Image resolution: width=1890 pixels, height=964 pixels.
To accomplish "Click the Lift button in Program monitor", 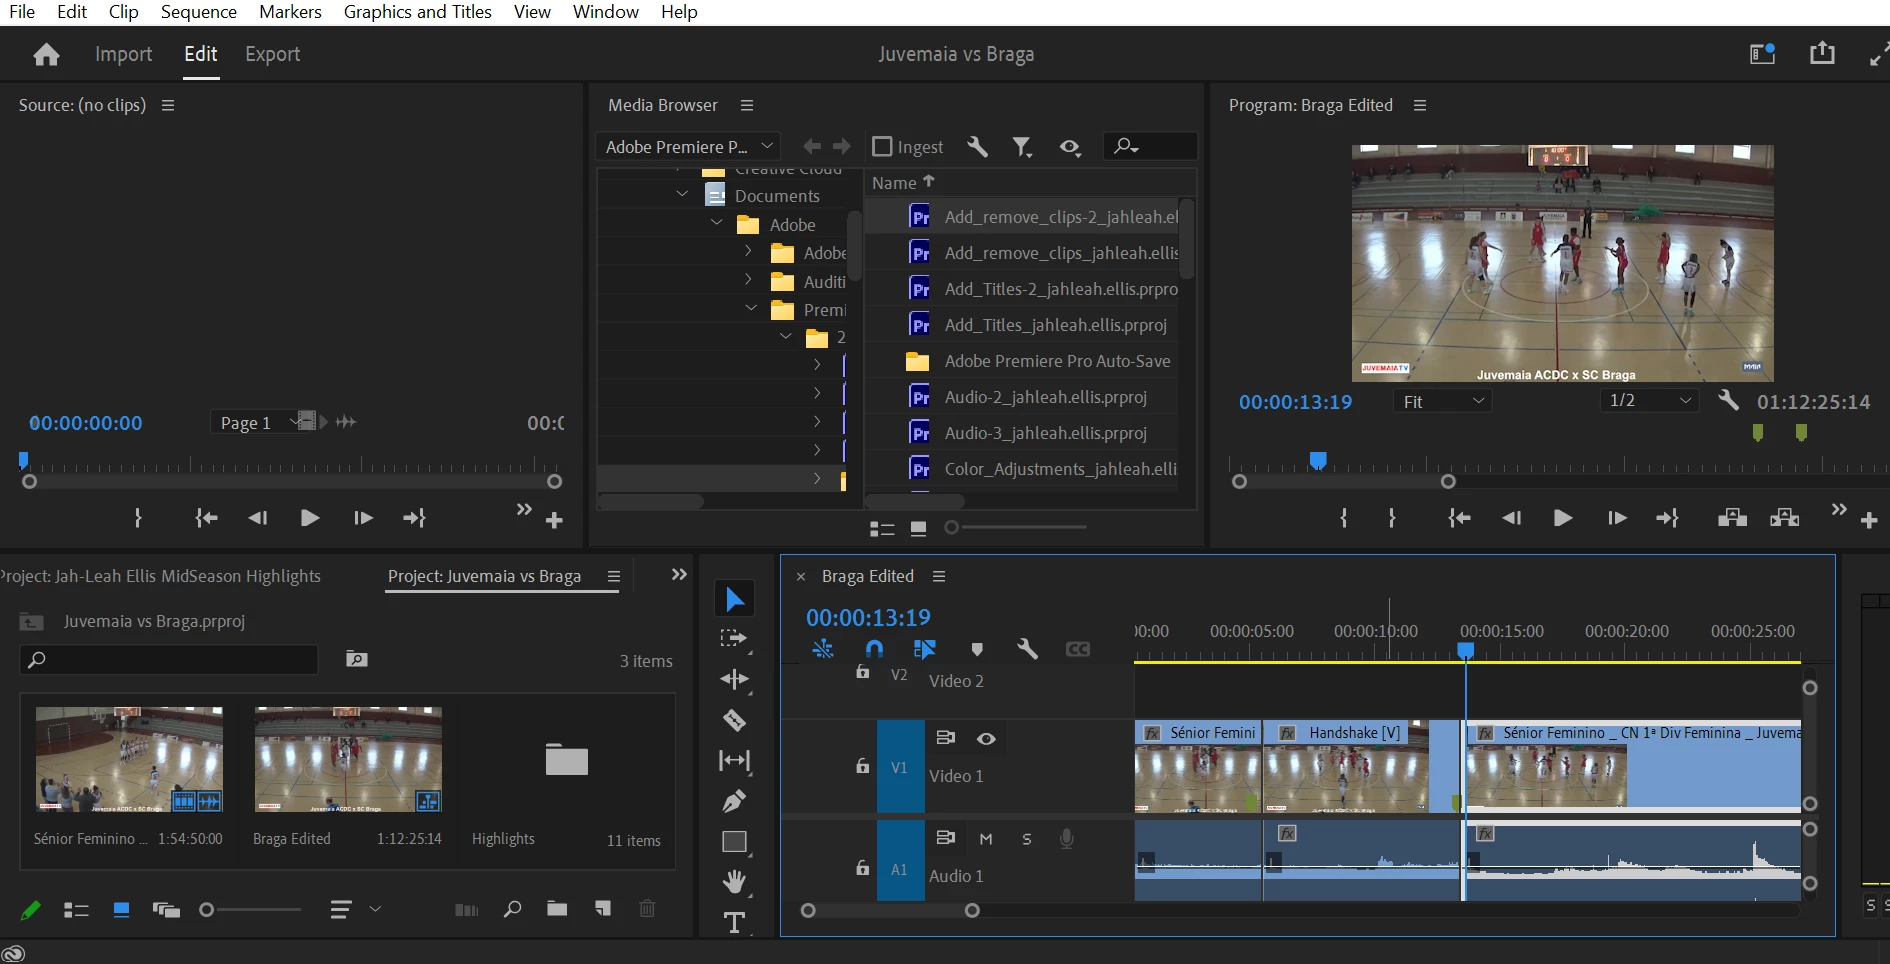I will click(1732, 518).
